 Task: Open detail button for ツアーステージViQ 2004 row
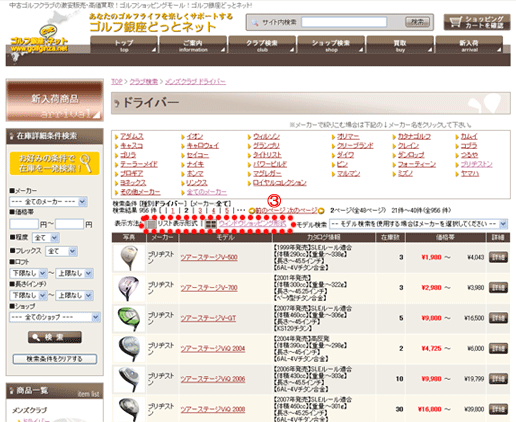pos(498,348)
